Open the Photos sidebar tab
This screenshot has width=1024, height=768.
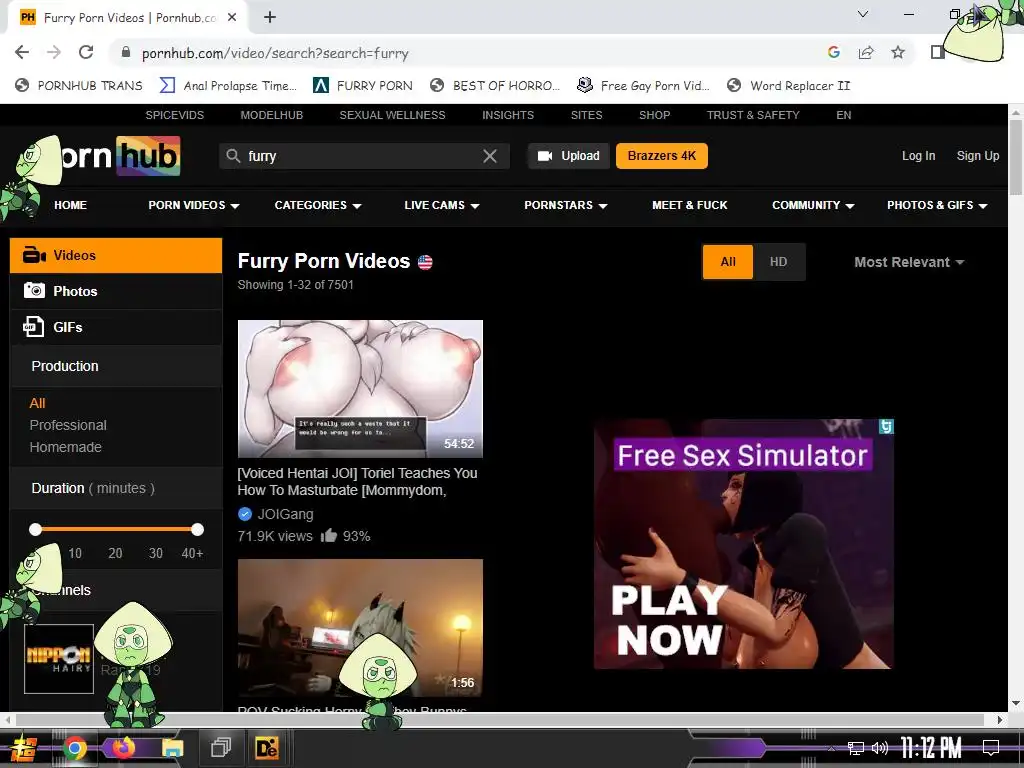click(116, 291)
